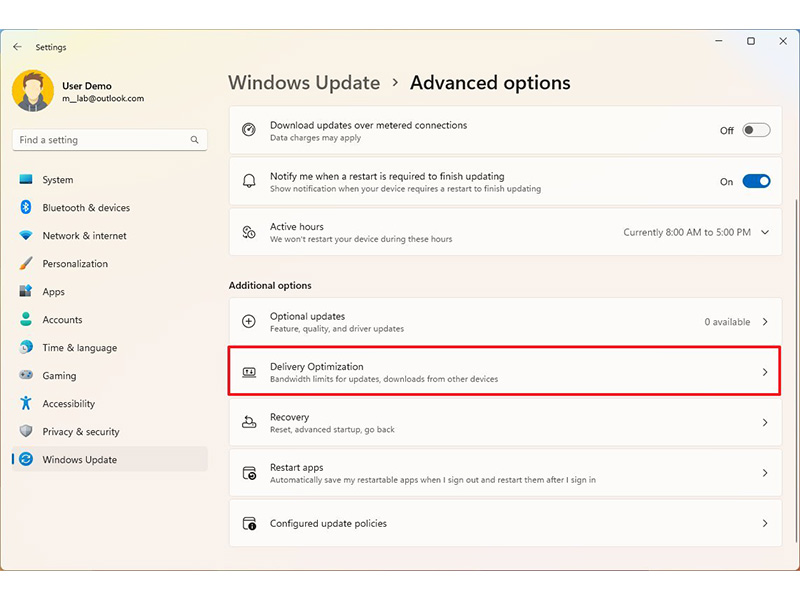Open Delivery Optimization chevron
The image size is (800, 600).
tap(765, 372)
